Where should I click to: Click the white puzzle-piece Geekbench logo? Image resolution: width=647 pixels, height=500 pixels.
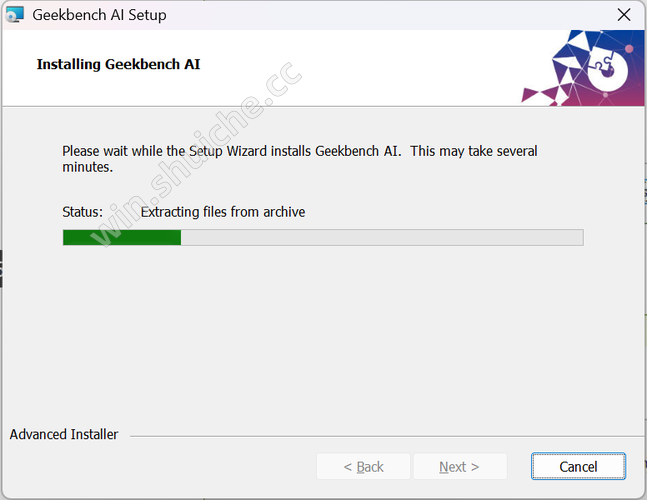(x=607, y=70)
